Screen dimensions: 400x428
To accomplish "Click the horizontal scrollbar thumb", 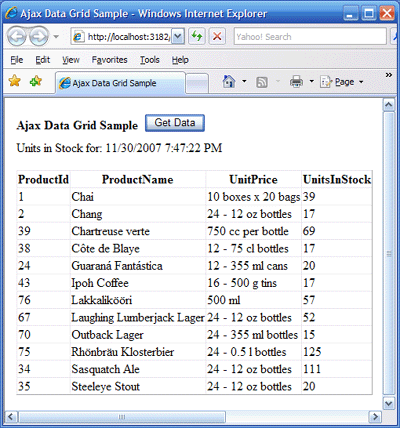I will tap(122, 417).
